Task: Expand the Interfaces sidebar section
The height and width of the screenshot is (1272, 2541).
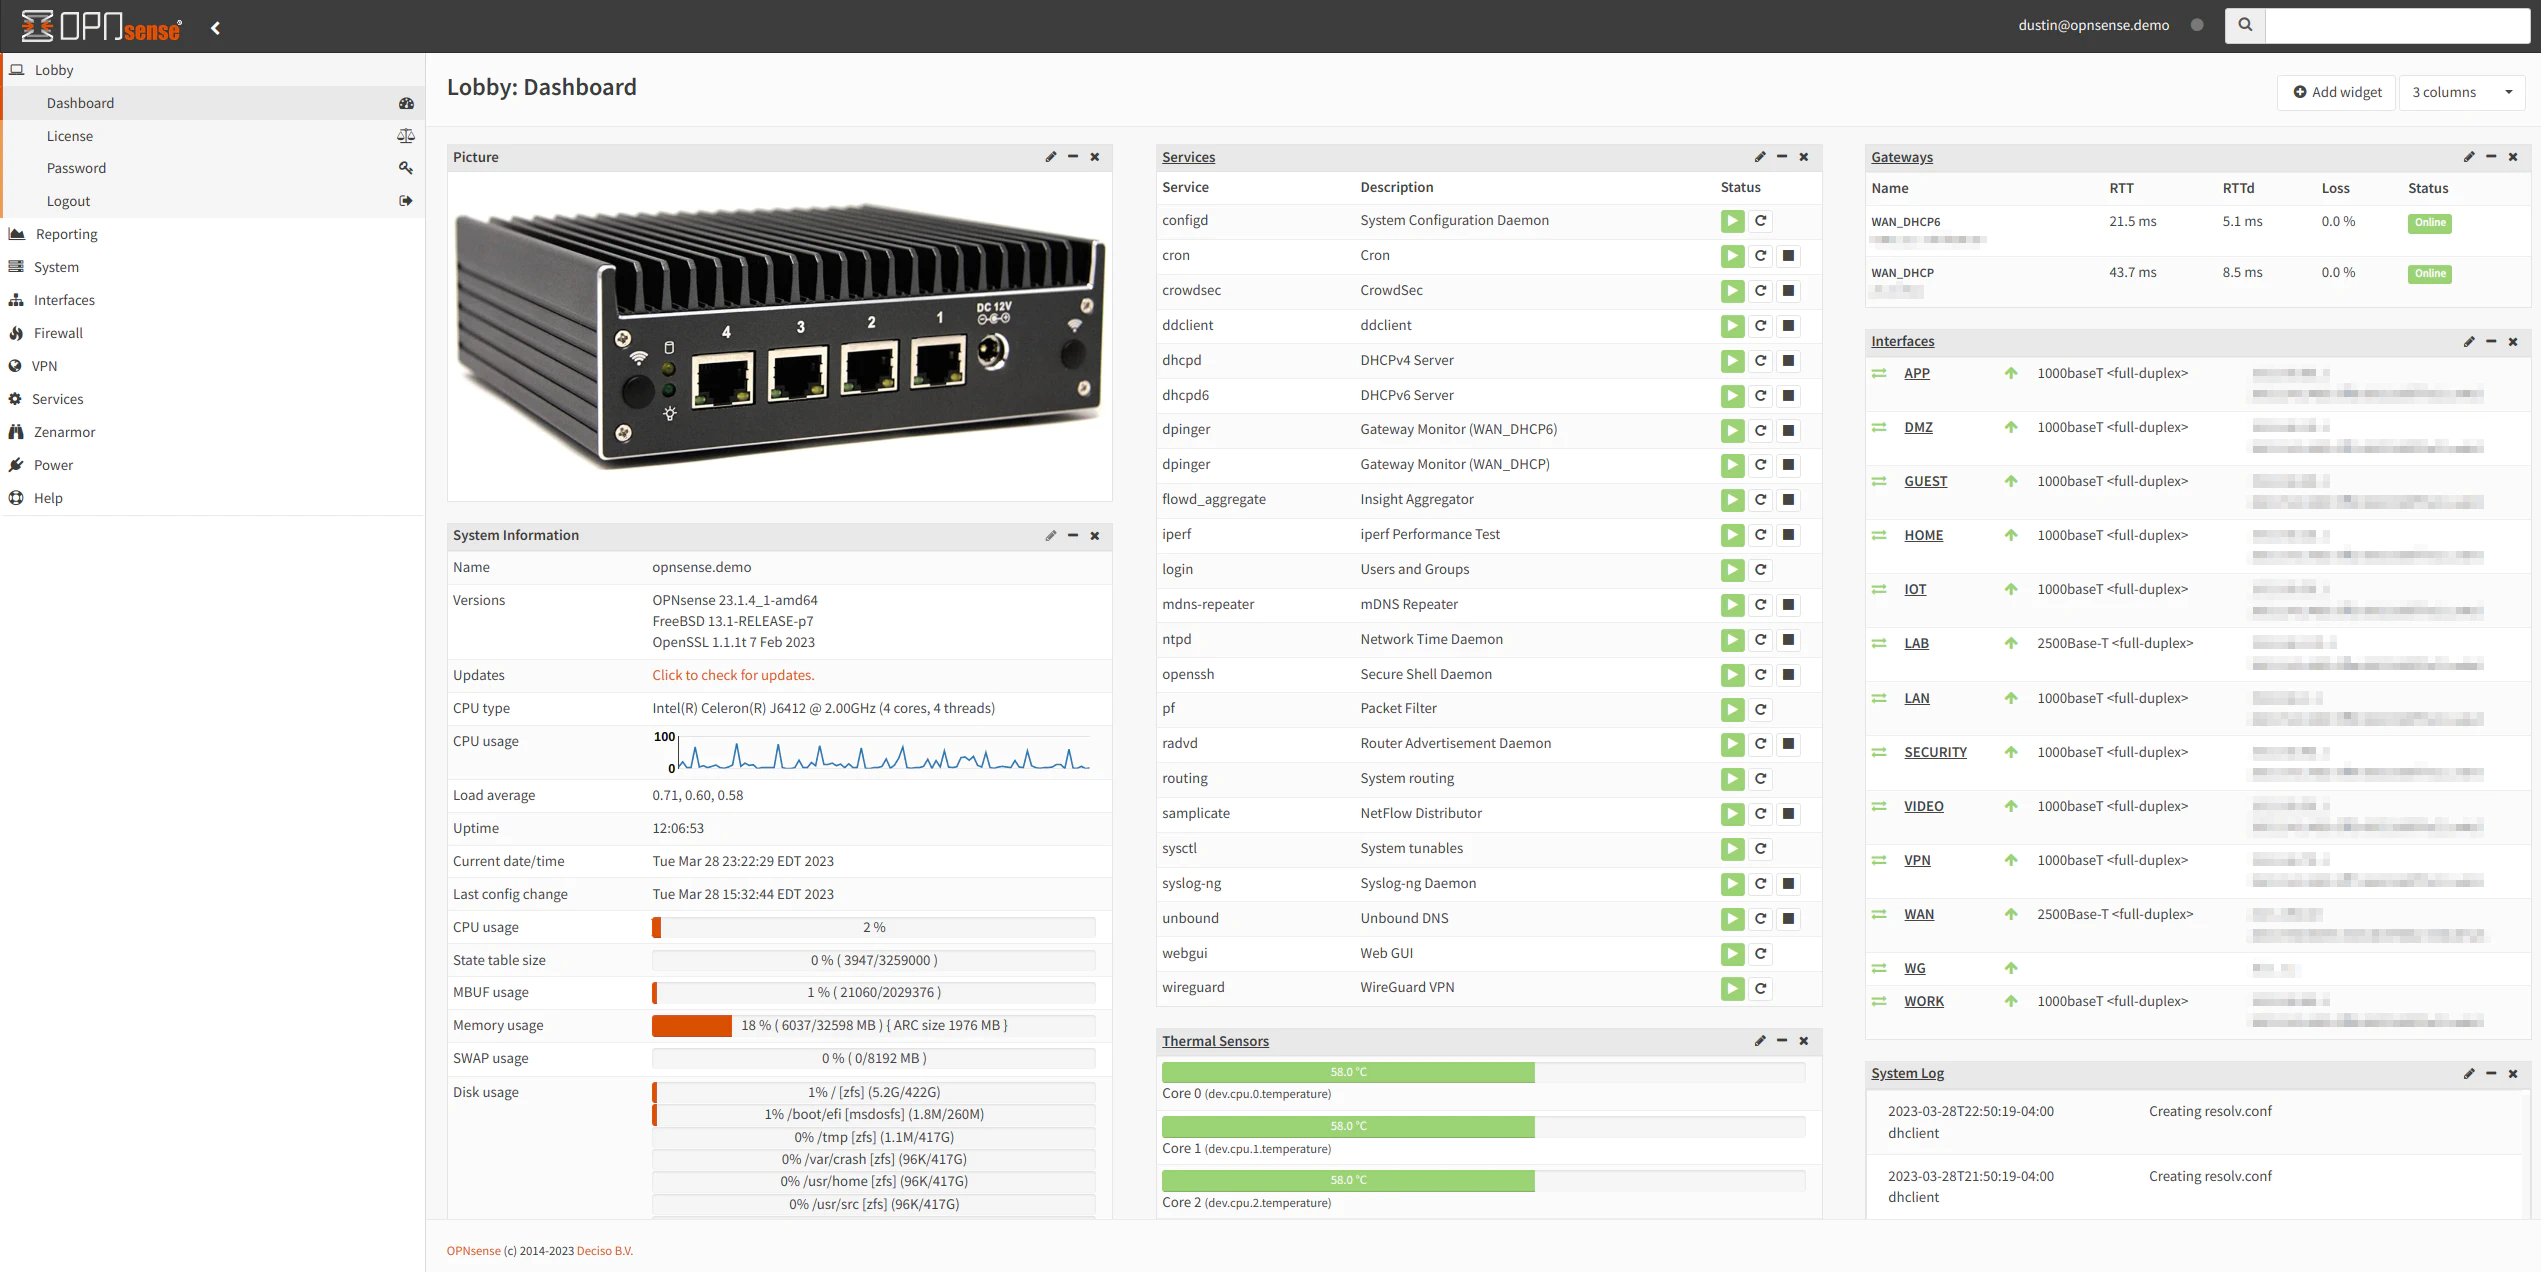Action: tap(64, 300)
